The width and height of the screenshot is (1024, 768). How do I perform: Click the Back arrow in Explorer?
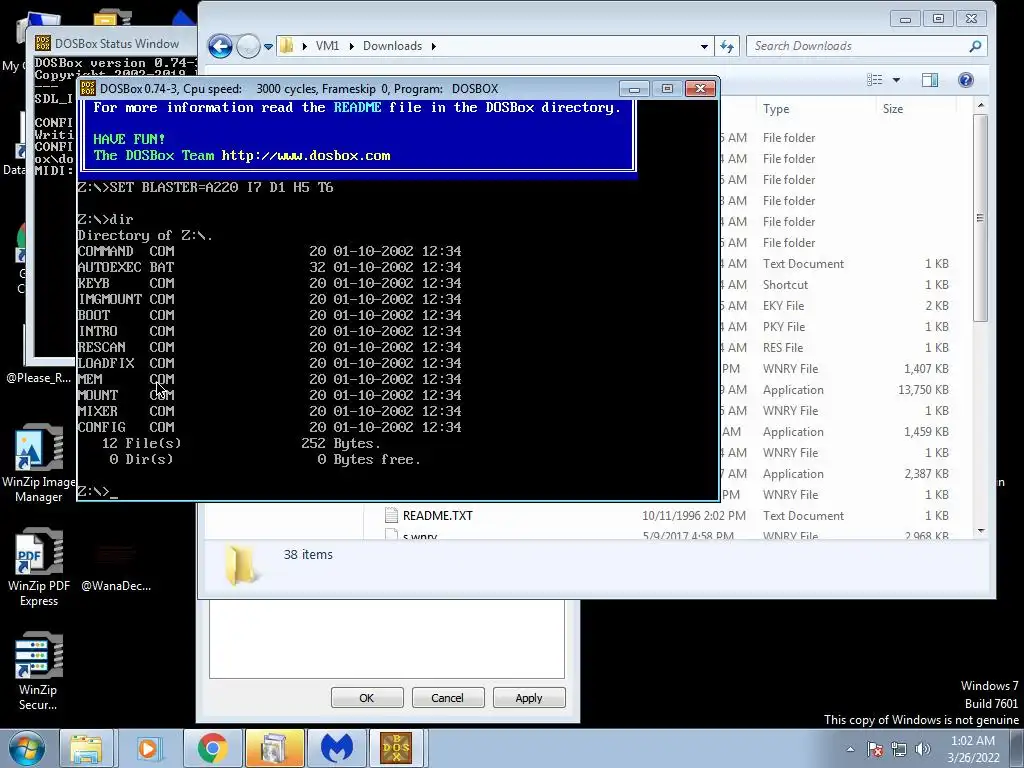(x=220, y=46)
